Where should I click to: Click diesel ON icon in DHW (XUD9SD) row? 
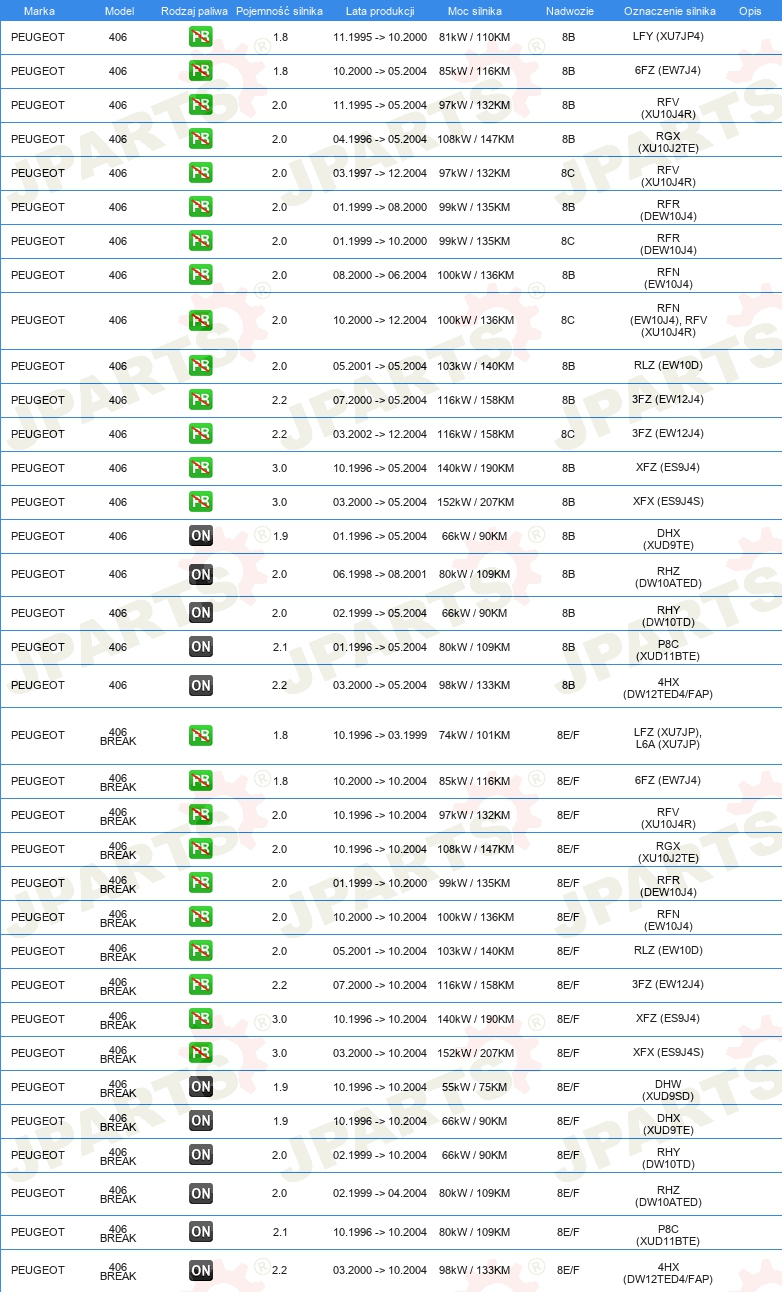pyautogui.click(x=200, y=1087)
